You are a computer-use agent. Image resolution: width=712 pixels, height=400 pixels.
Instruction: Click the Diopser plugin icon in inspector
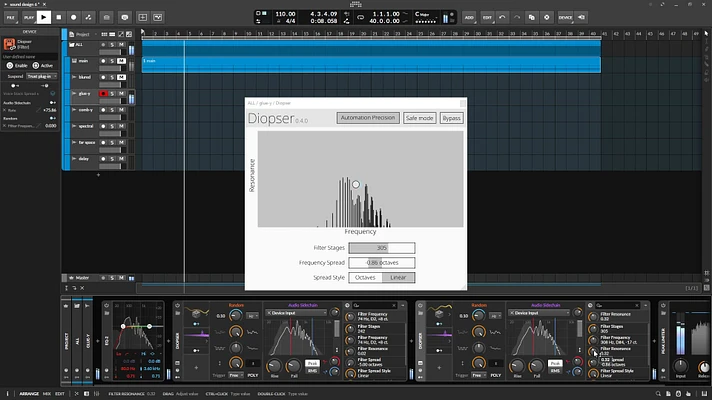[x=9, y=44]
